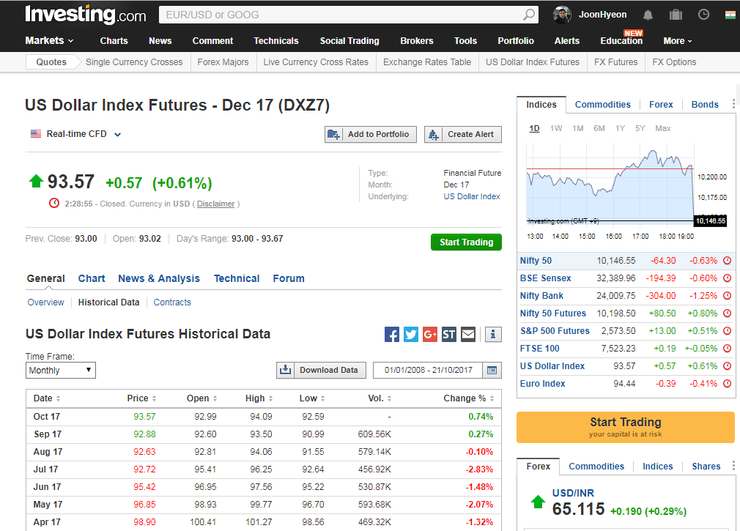Click the Jul 17 change -2.83%
The width and height of the screenshot is (740, 531).
[479, 470]
